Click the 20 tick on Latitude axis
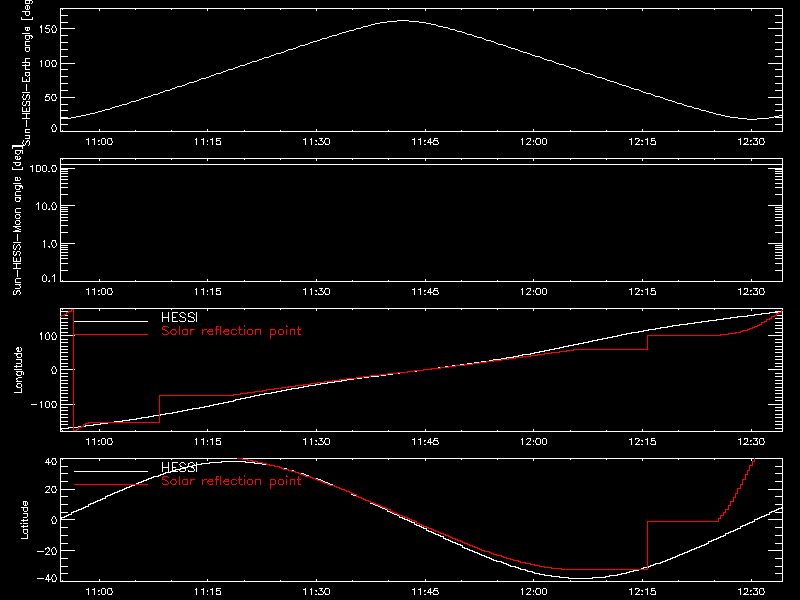Image resolution: width=800 pixels, height=600 pixels. [x=51, y=490]
